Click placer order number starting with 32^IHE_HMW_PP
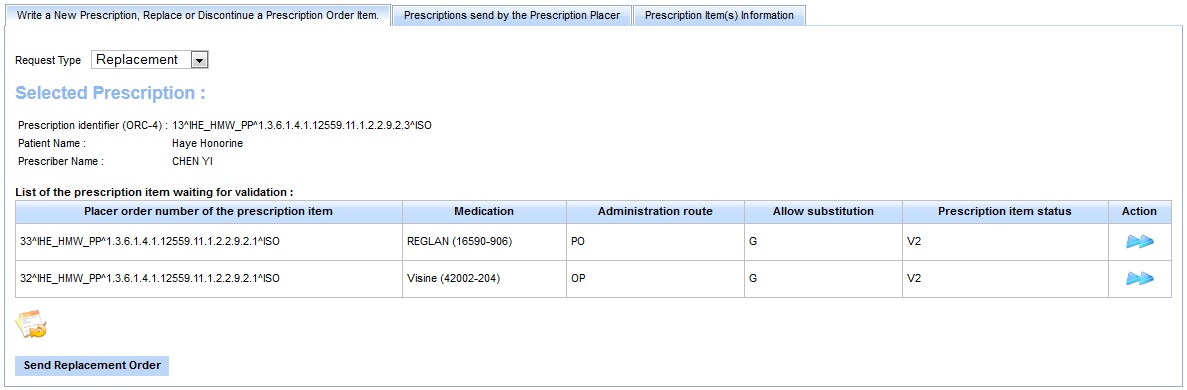Screen dimensions: 1187x390 pyautogui.click(x=150, y=279)
